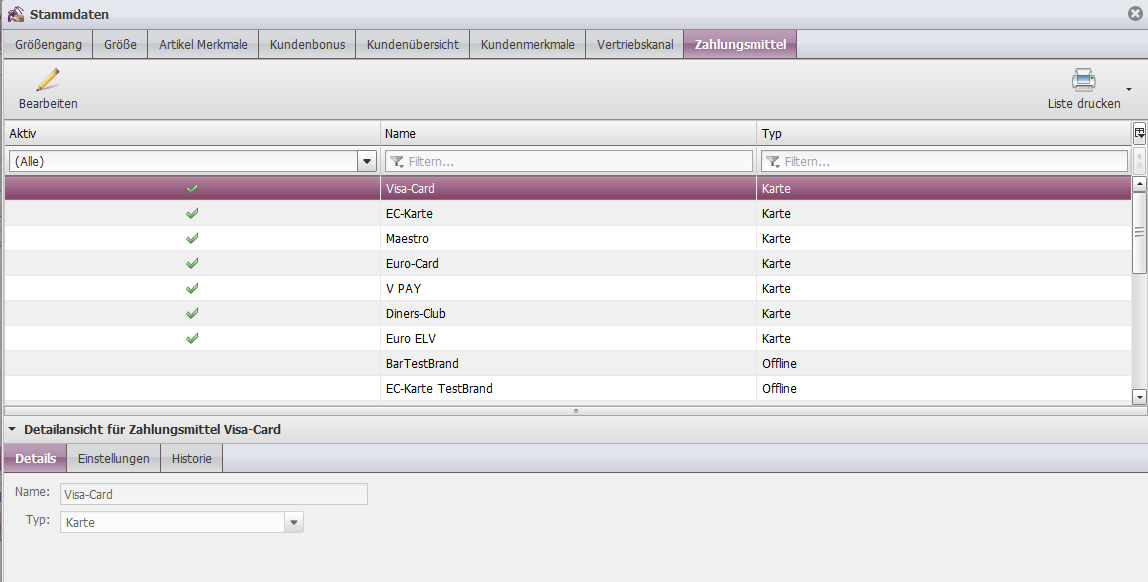Sort the table by the Name column header

click(x=567, y=133)
